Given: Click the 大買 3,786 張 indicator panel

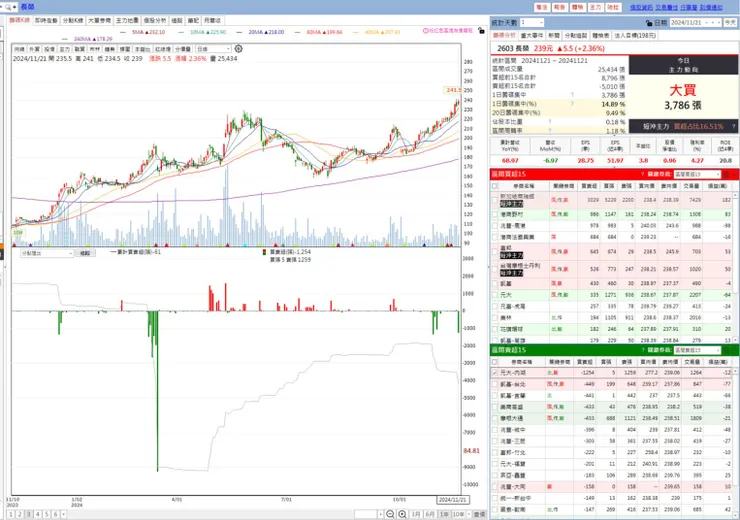Looking at the screenshot, I should 683,97.
